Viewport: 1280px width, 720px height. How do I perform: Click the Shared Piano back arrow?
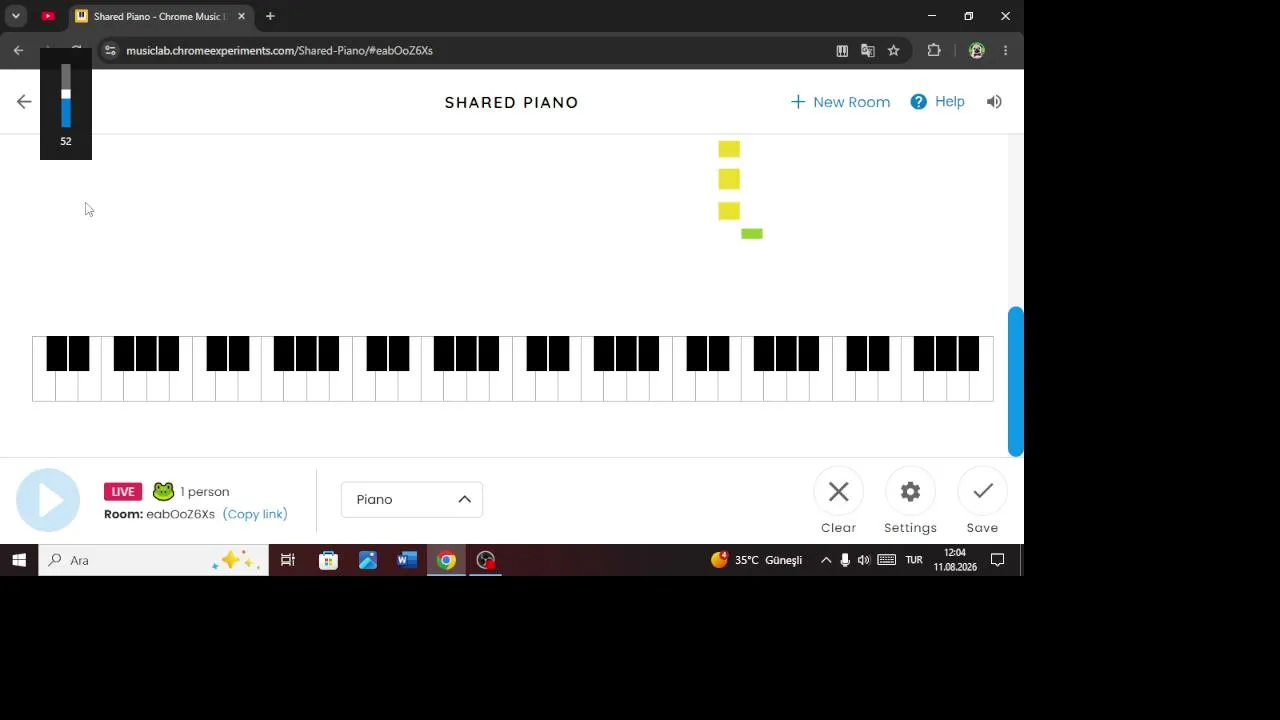[24, 102]
